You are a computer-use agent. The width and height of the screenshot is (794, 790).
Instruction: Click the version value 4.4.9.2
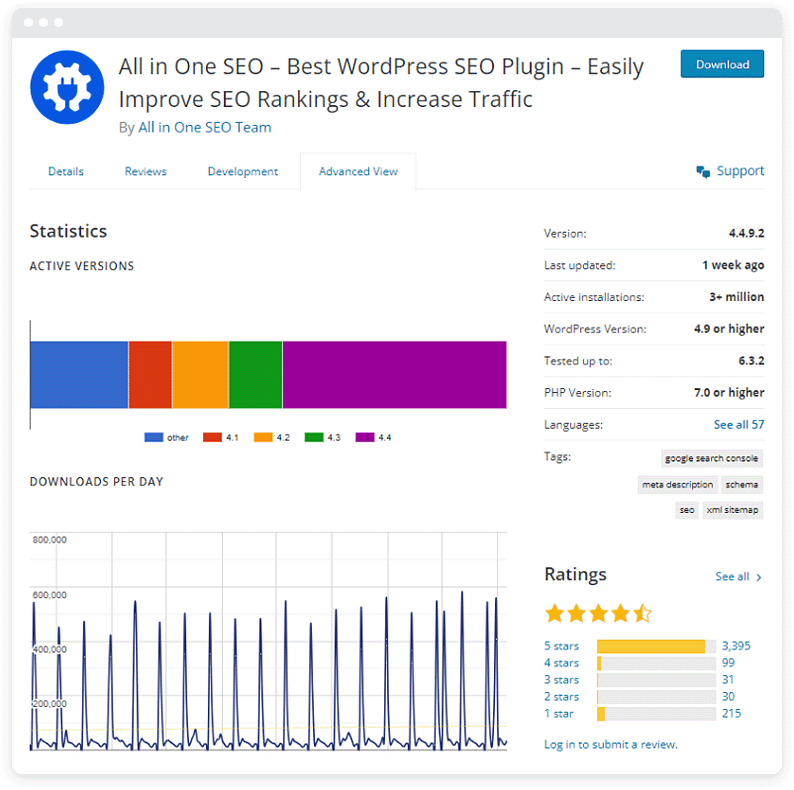coord(746,233)
